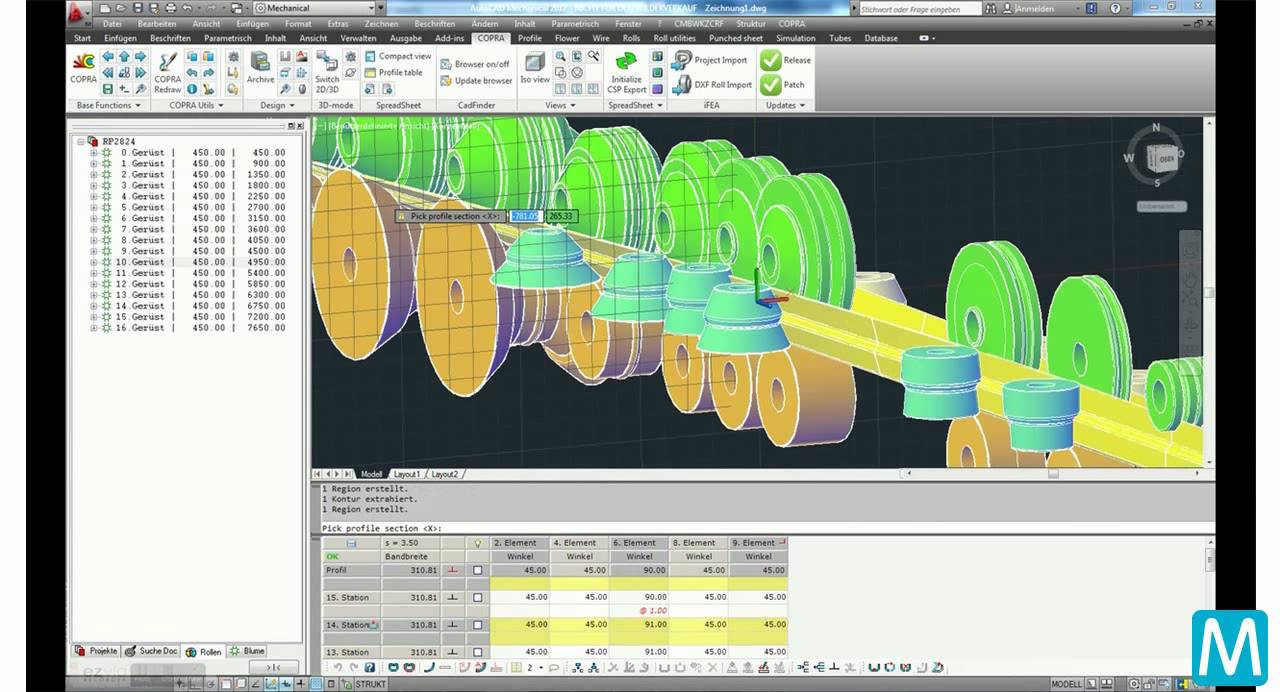1280x692 pixels.
Task: Click the zoom magnifier icon in Views panel
Action: point(561,56)
